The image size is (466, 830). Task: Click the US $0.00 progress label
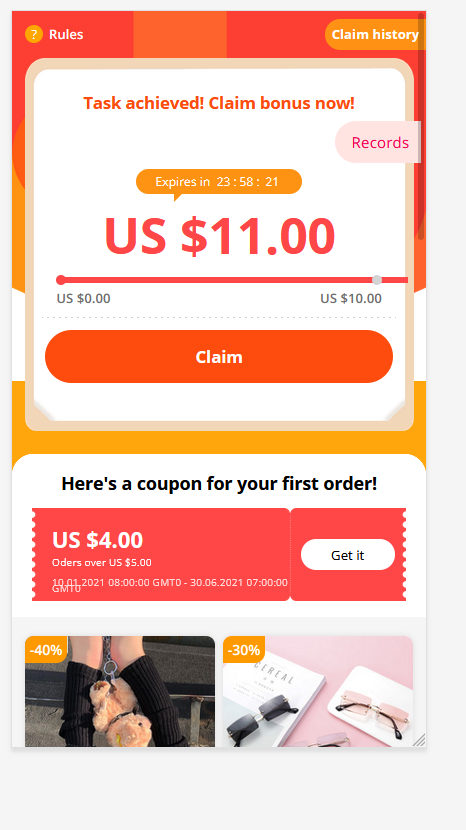click(x=84, y=299)
